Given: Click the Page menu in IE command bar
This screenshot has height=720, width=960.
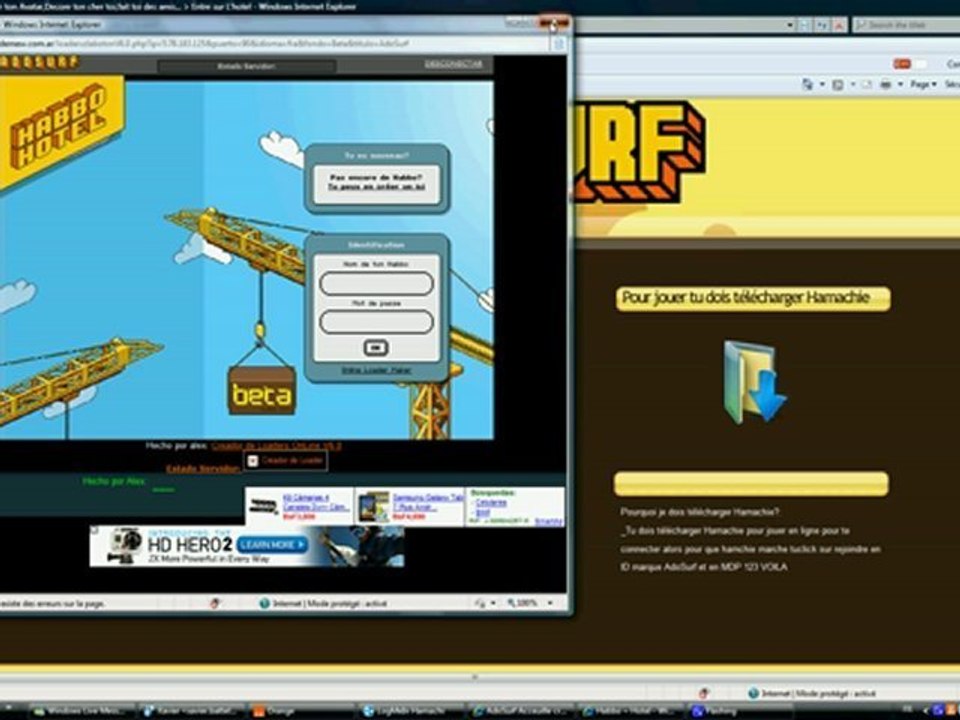Looking at the screenshot, I should click(923, 84).
